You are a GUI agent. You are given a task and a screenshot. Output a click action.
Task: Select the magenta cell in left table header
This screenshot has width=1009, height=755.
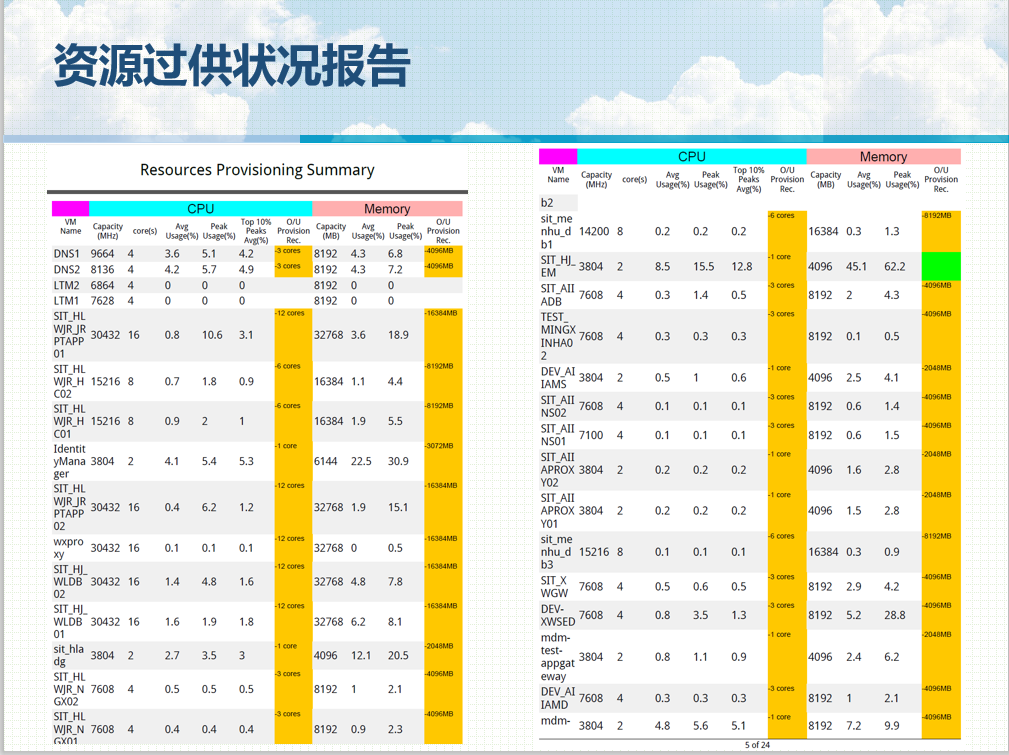point(70,209)
